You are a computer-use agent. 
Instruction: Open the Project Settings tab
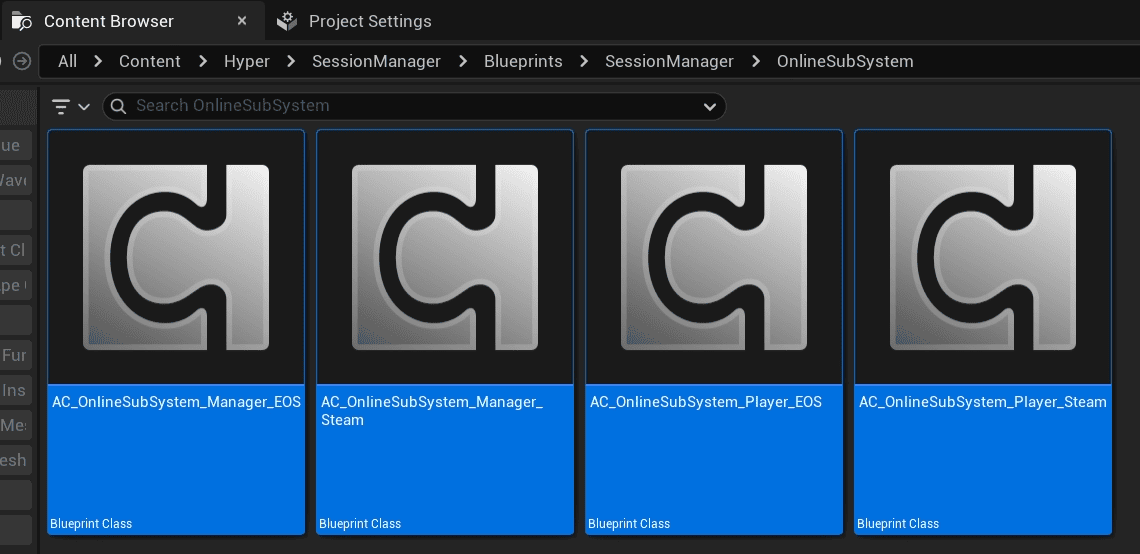click(x=370, y=21)
